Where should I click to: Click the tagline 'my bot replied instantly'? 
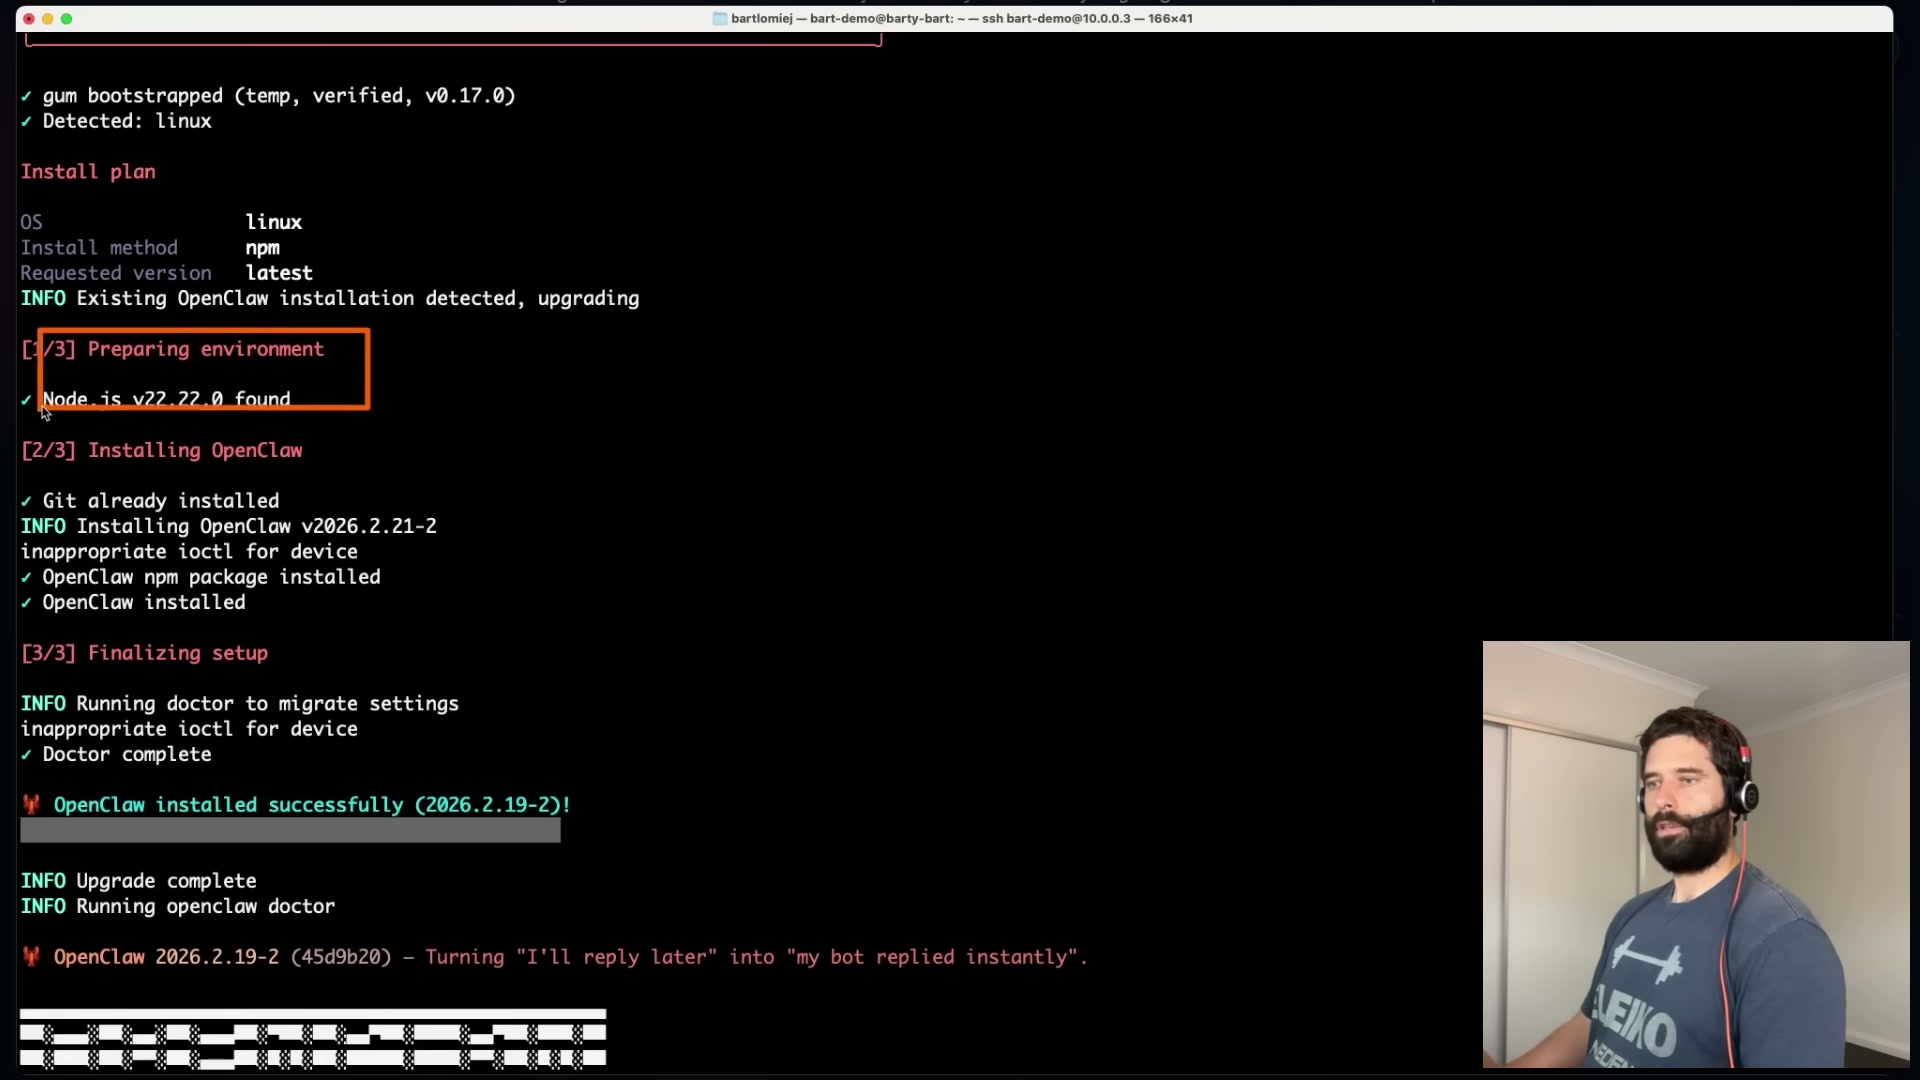pyautogui.click(x=931, y=957)
